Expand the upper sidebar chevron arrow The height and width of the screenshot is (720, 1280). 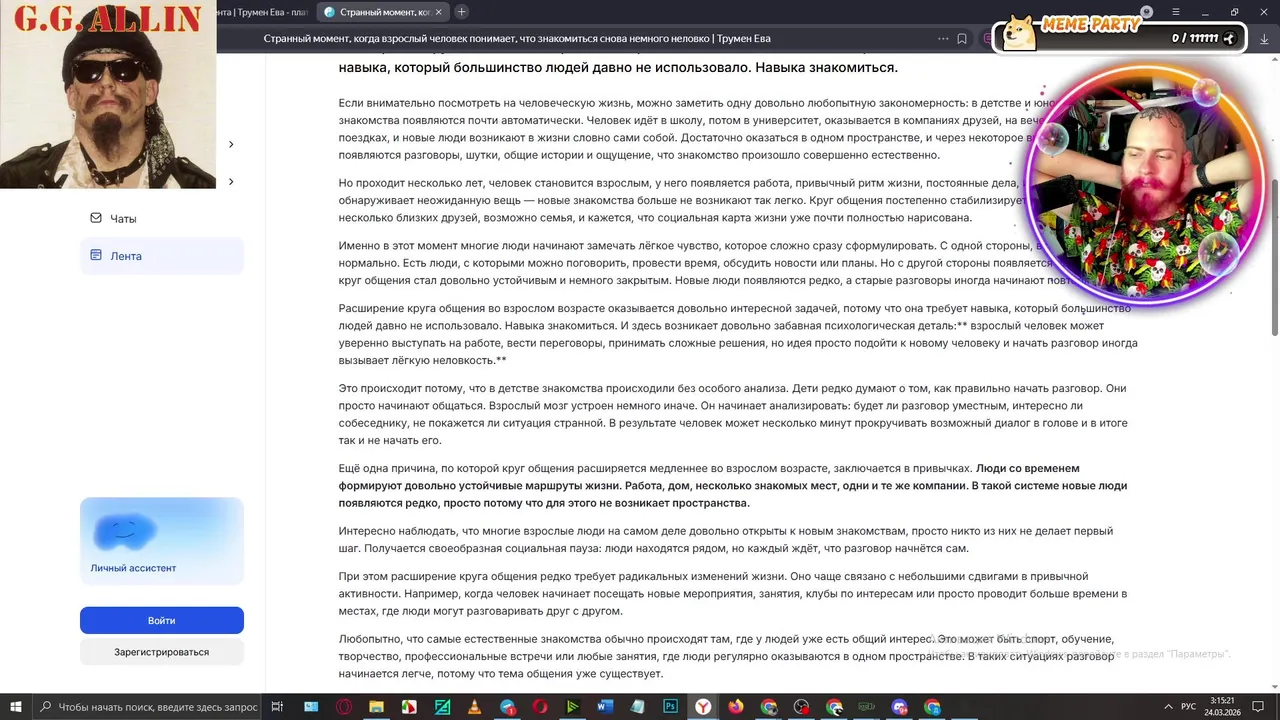tap(231, 144)
